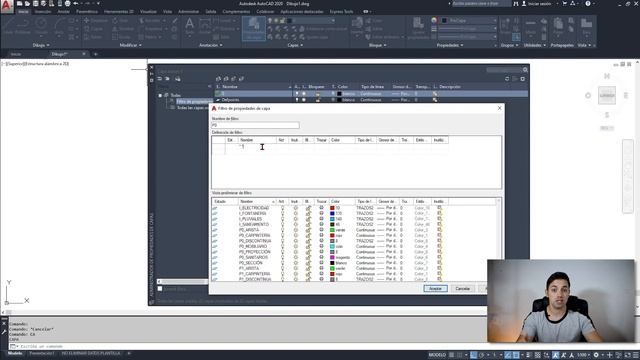Switch to the Dibujo1 drawing tab

point(60,54)
